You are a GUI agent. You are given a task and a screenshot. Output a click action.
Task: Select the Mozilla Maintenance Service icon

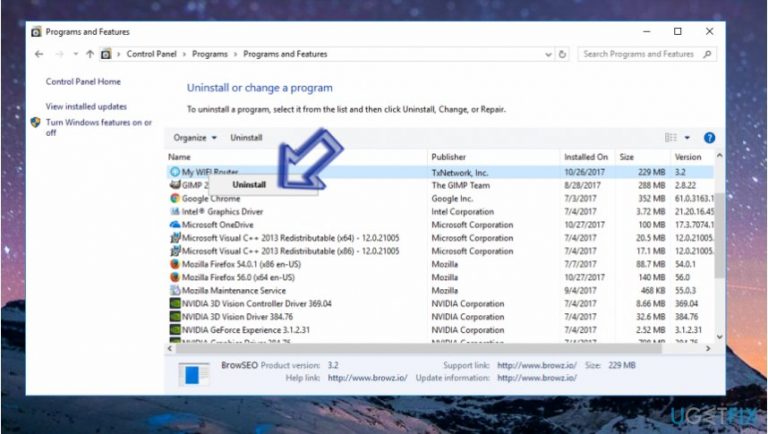pos(175,290)
